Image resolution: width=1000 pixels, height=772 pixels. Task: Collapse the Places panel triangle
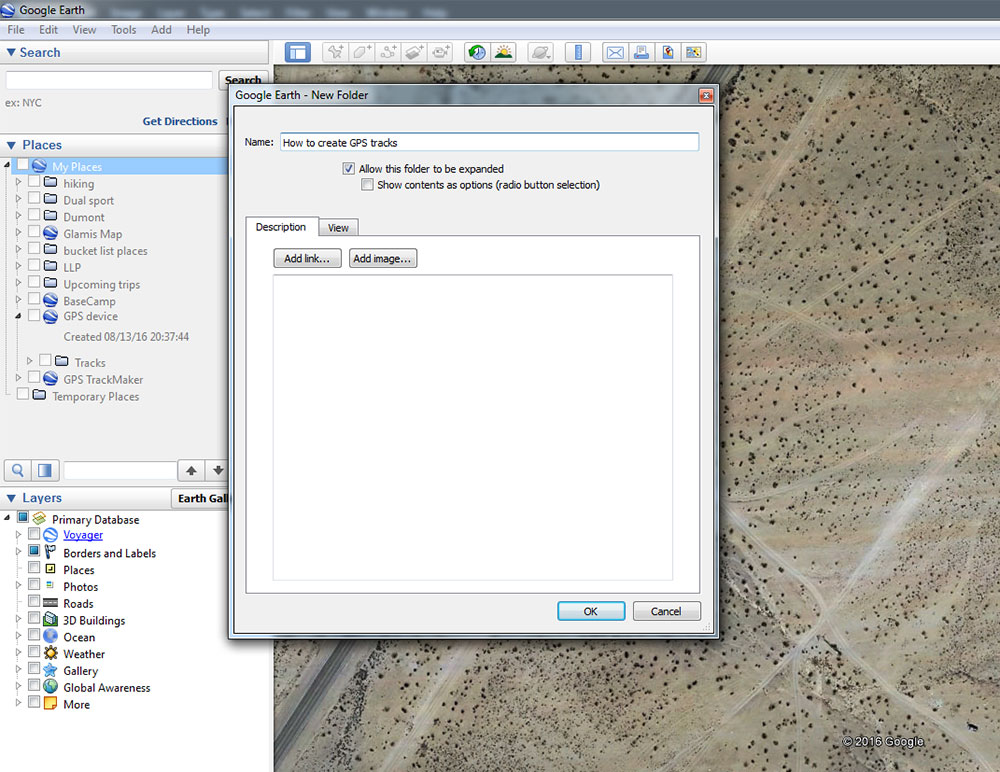11,145
